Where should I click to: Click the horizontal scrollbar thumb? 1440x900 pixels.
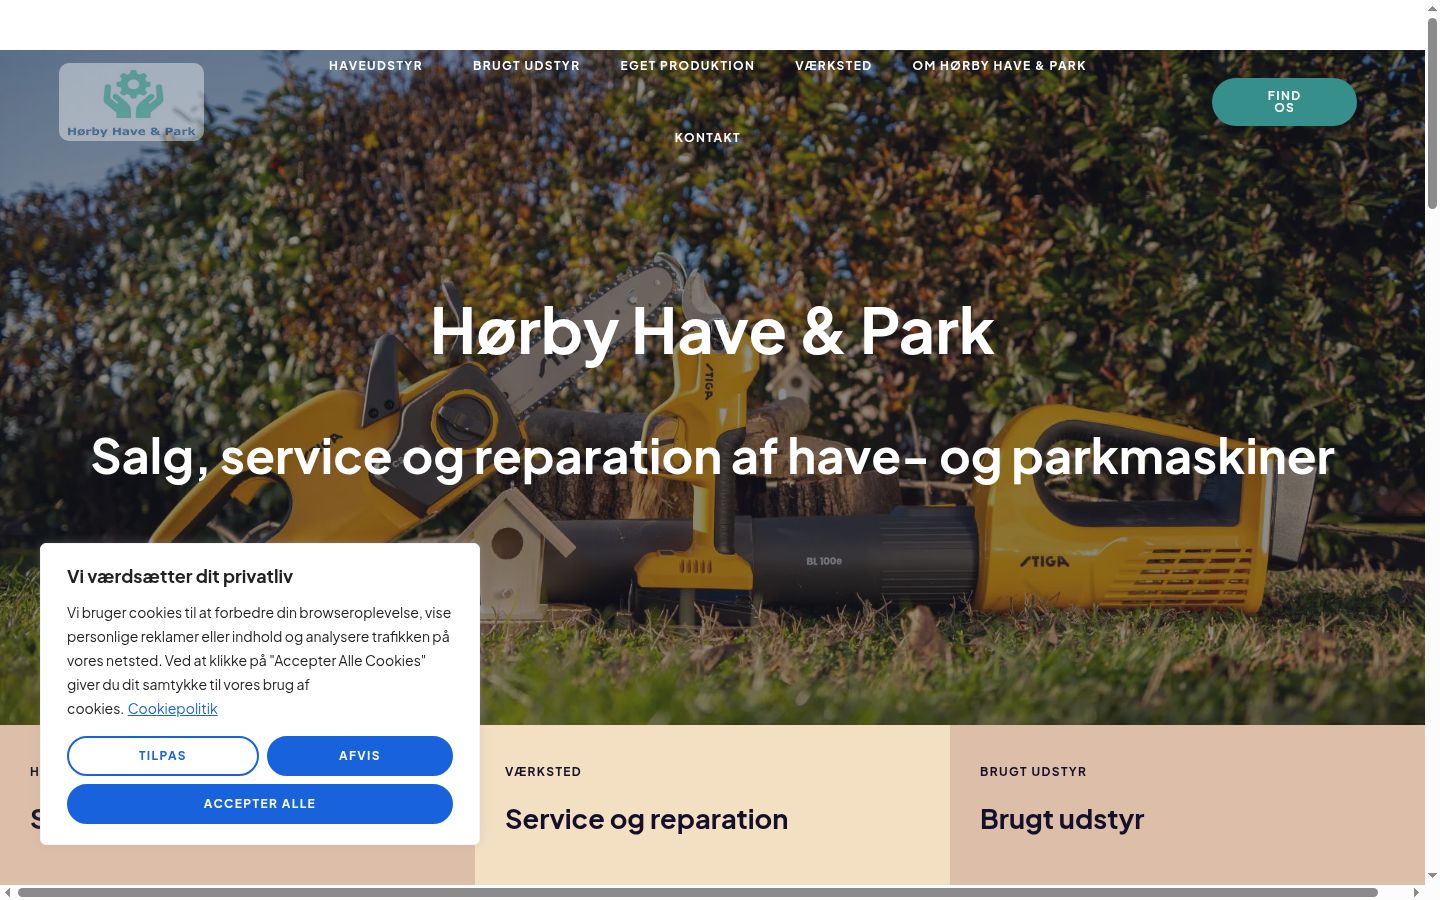pyautogui.click(x=698, y=892)
